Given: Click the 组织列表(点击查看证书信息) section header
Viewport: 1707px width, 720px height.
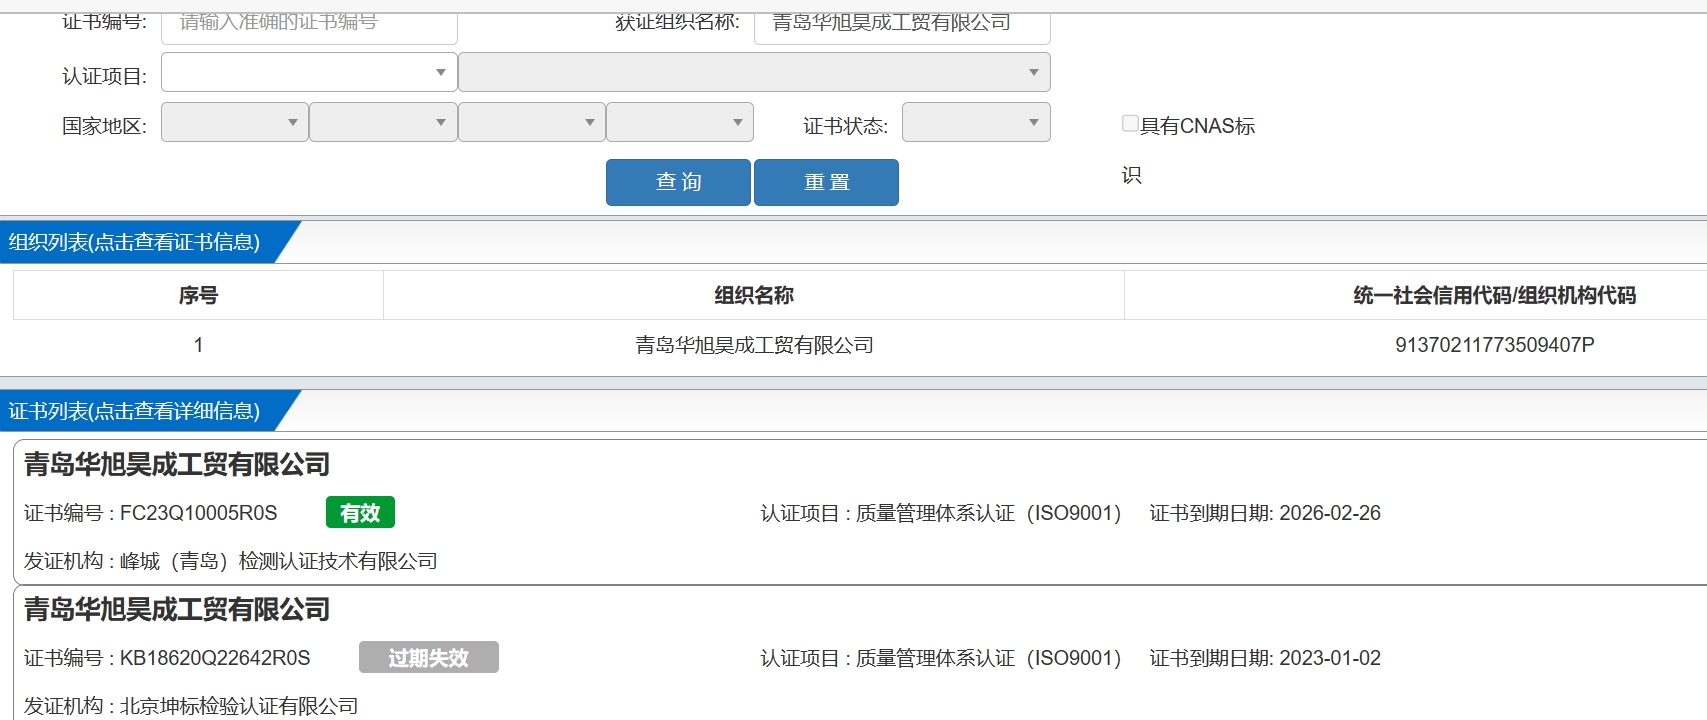Looking at the screenshot, I should pos(135,242).
